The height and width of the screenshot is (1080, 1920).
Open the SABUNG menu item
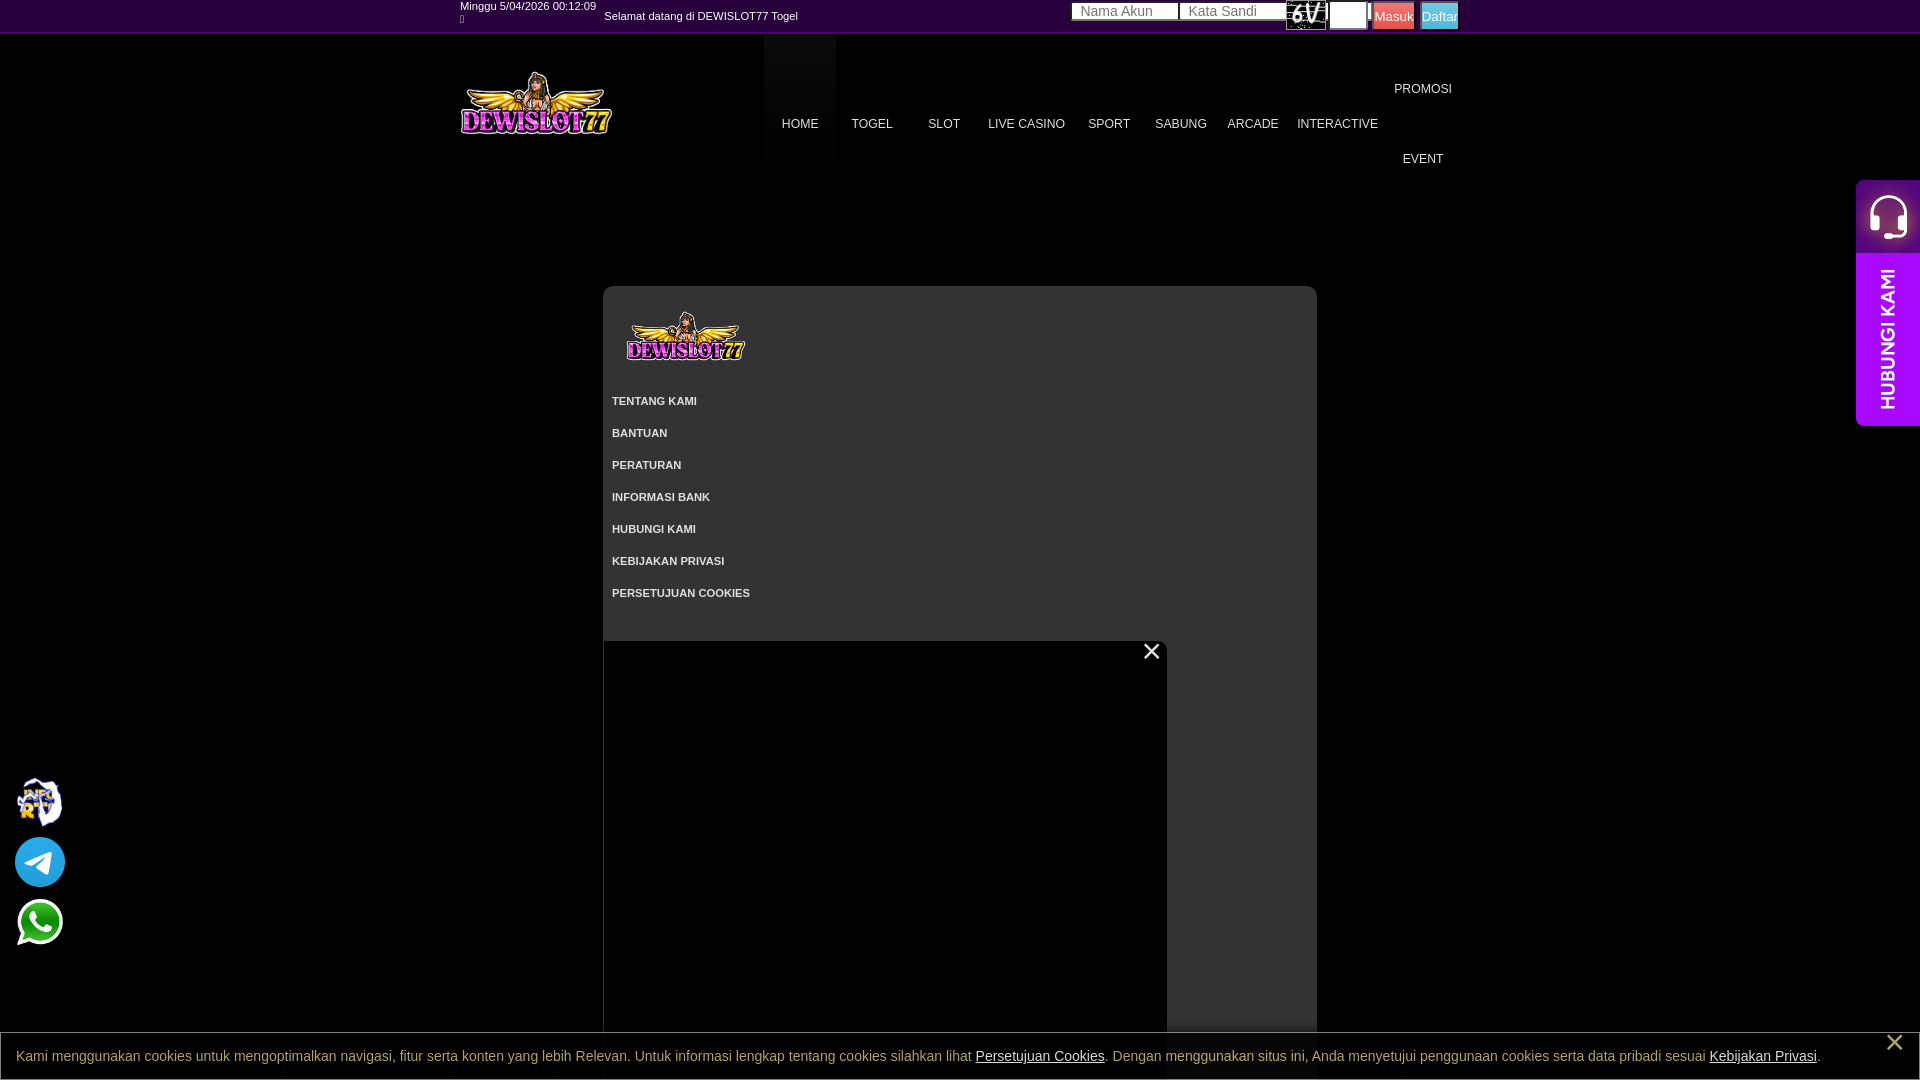click(1181, 124)
